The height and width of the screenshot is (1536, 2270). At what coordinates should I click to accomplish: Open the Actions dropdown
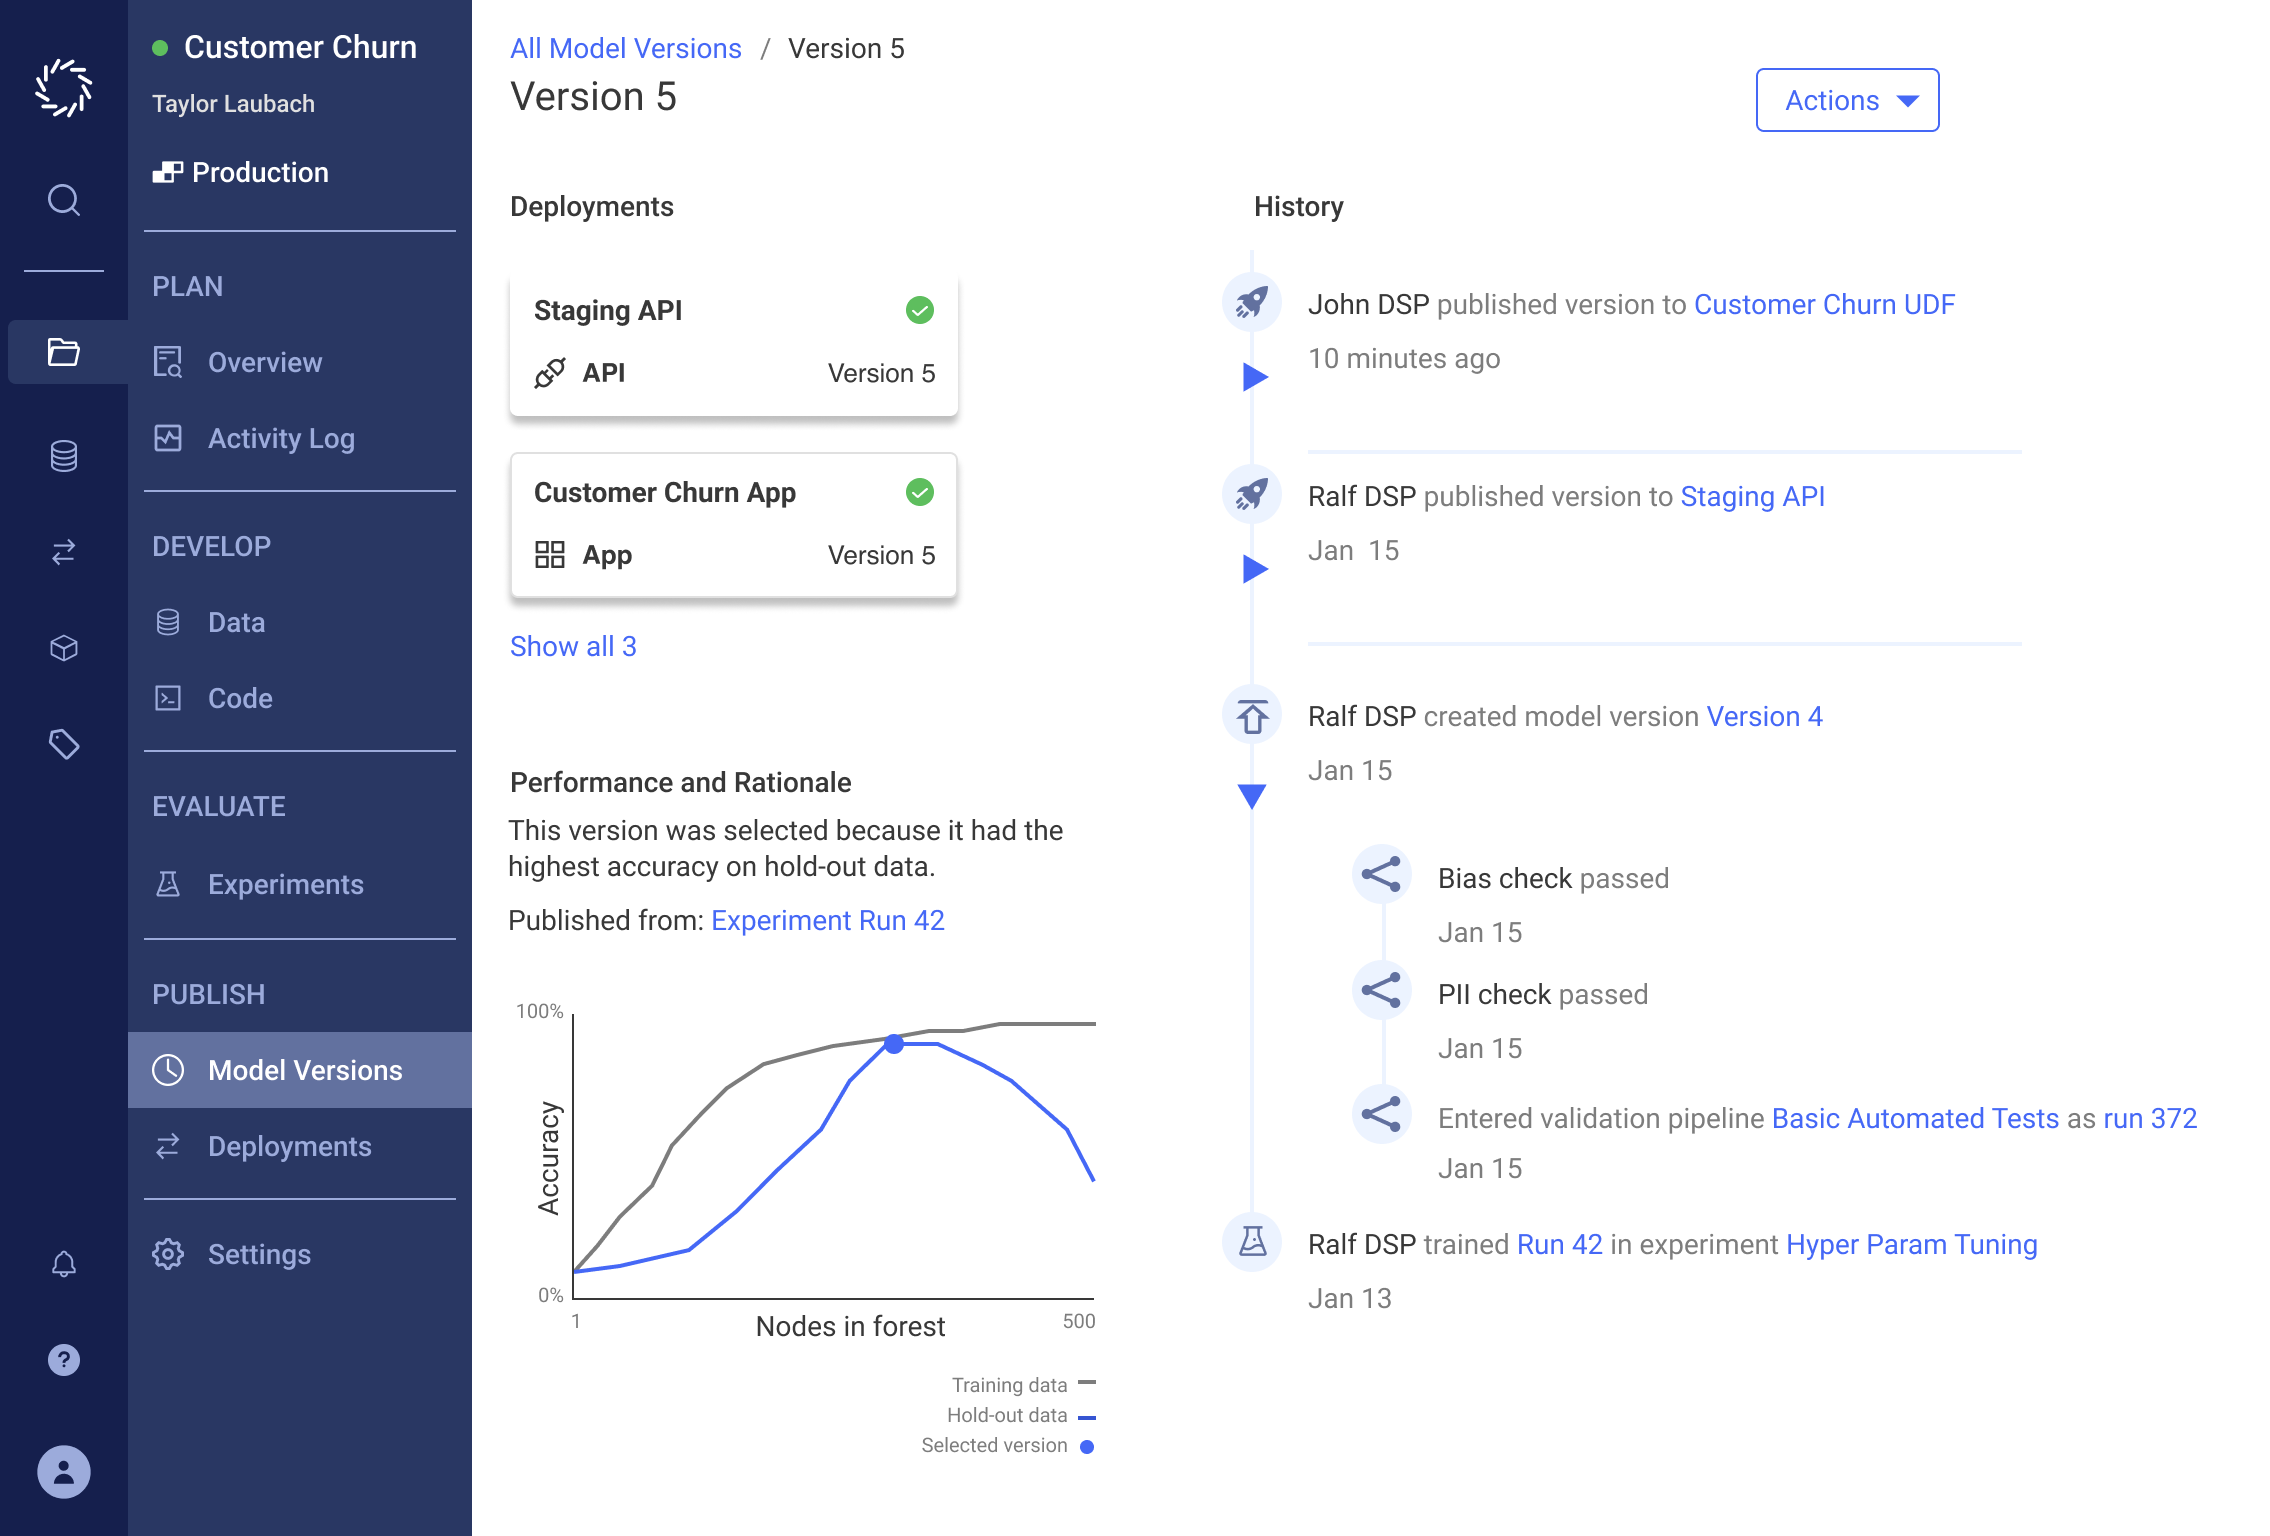pyautogui.click(x=1847, y=100)
